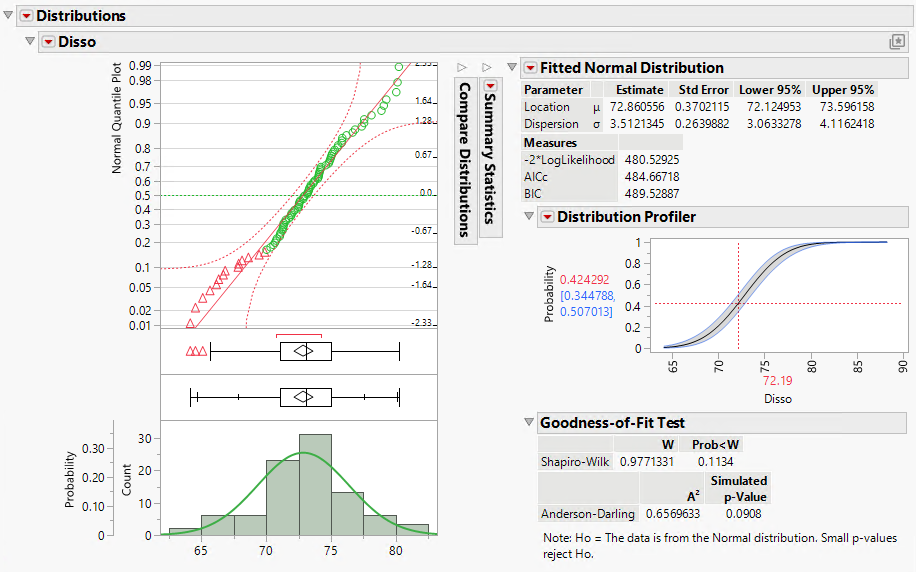Click the Anderson-Darling A² value 0.6569633
Viewport: 916px width, 572px height.
click(672, 514)
